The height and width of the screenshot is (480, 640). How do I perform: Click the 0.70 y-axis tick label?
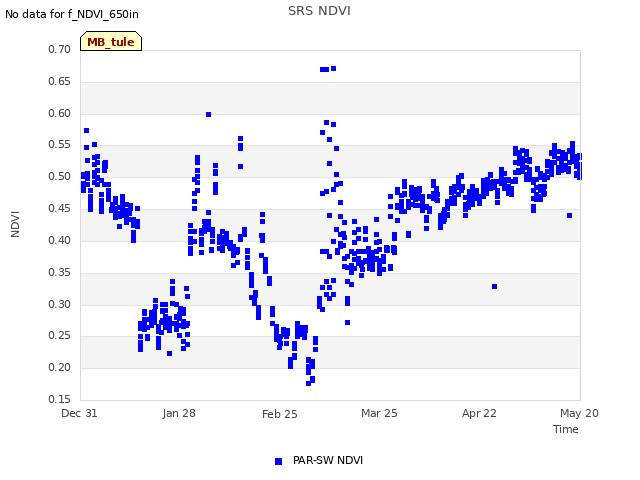(x=60, y=49)
